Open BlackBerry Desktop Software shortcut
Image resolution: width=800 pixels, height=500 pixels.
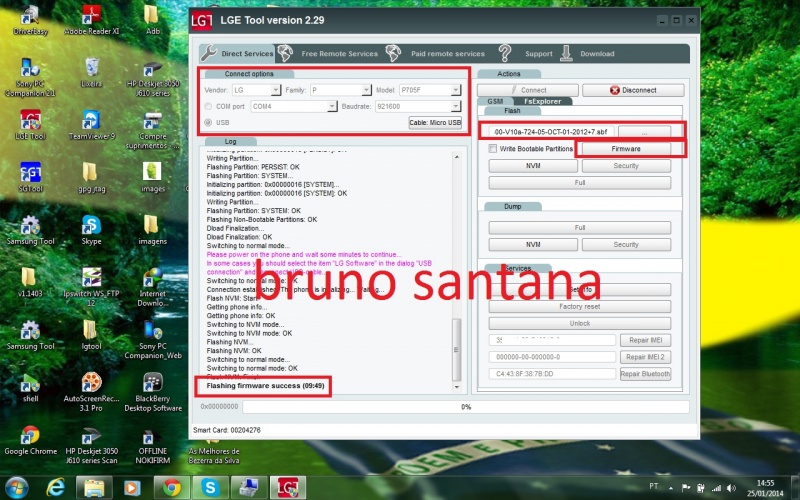153,392
